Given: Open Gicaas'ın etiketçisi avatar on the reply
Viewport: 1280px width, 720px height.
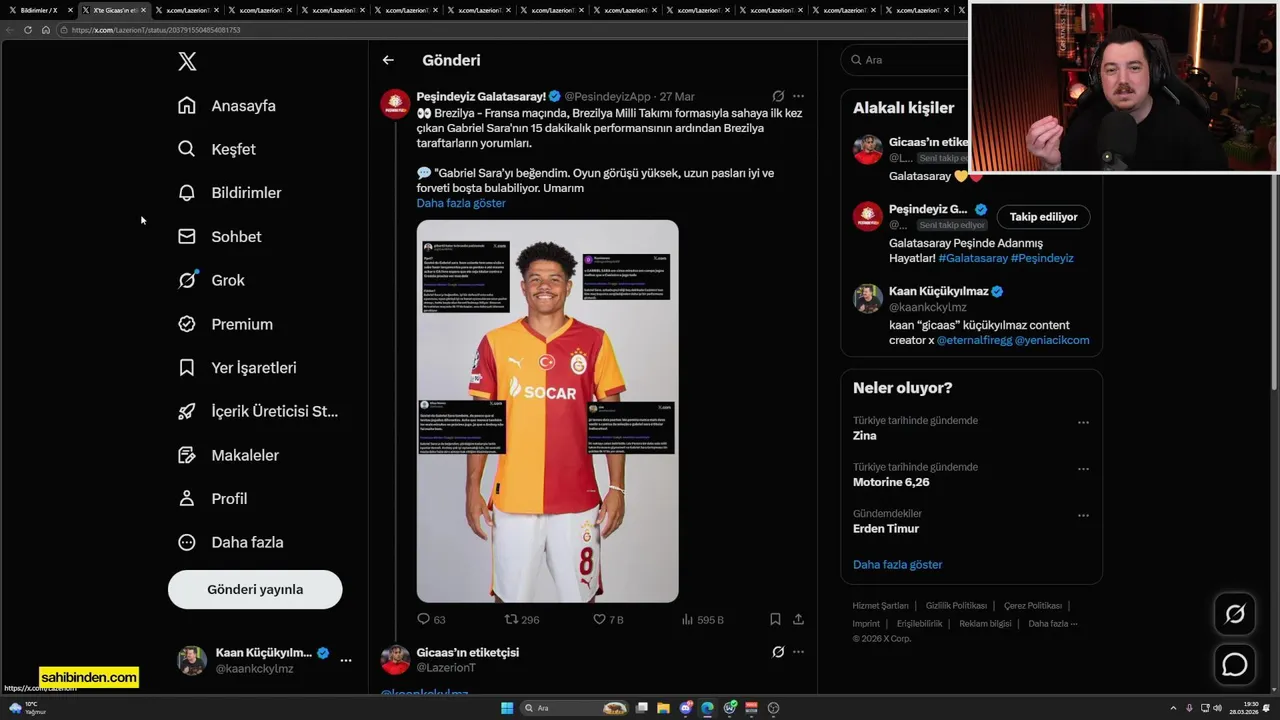Looking at the screenshot, I should pos(395,660).
